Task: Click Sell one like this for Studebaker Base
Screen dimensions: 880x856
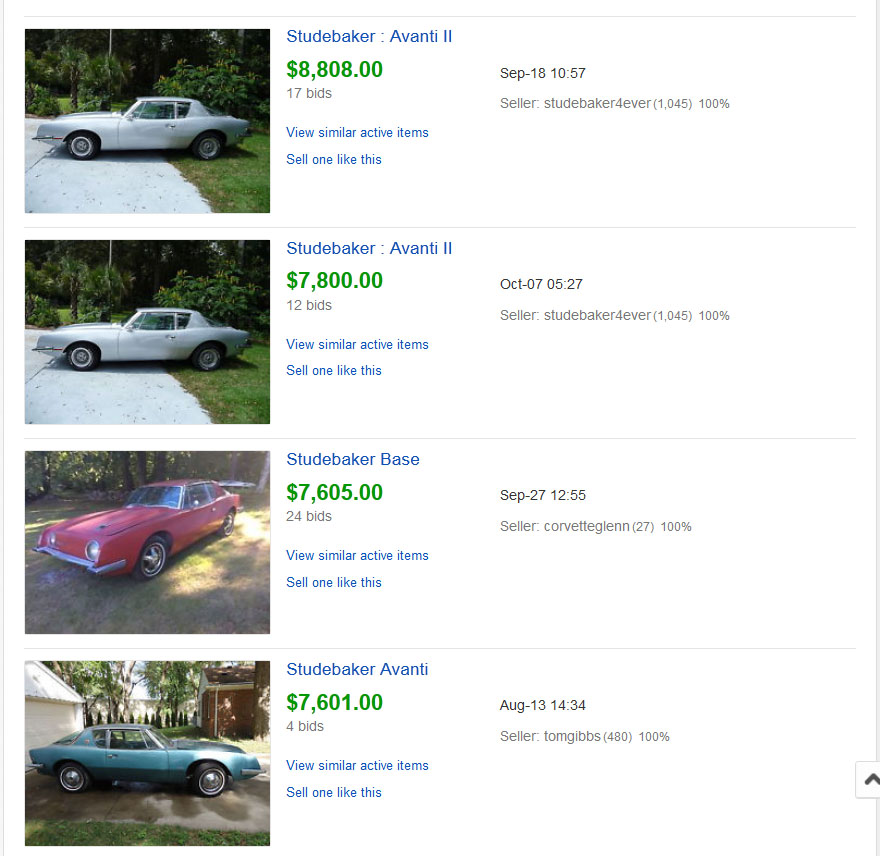Action: [334, 583]
